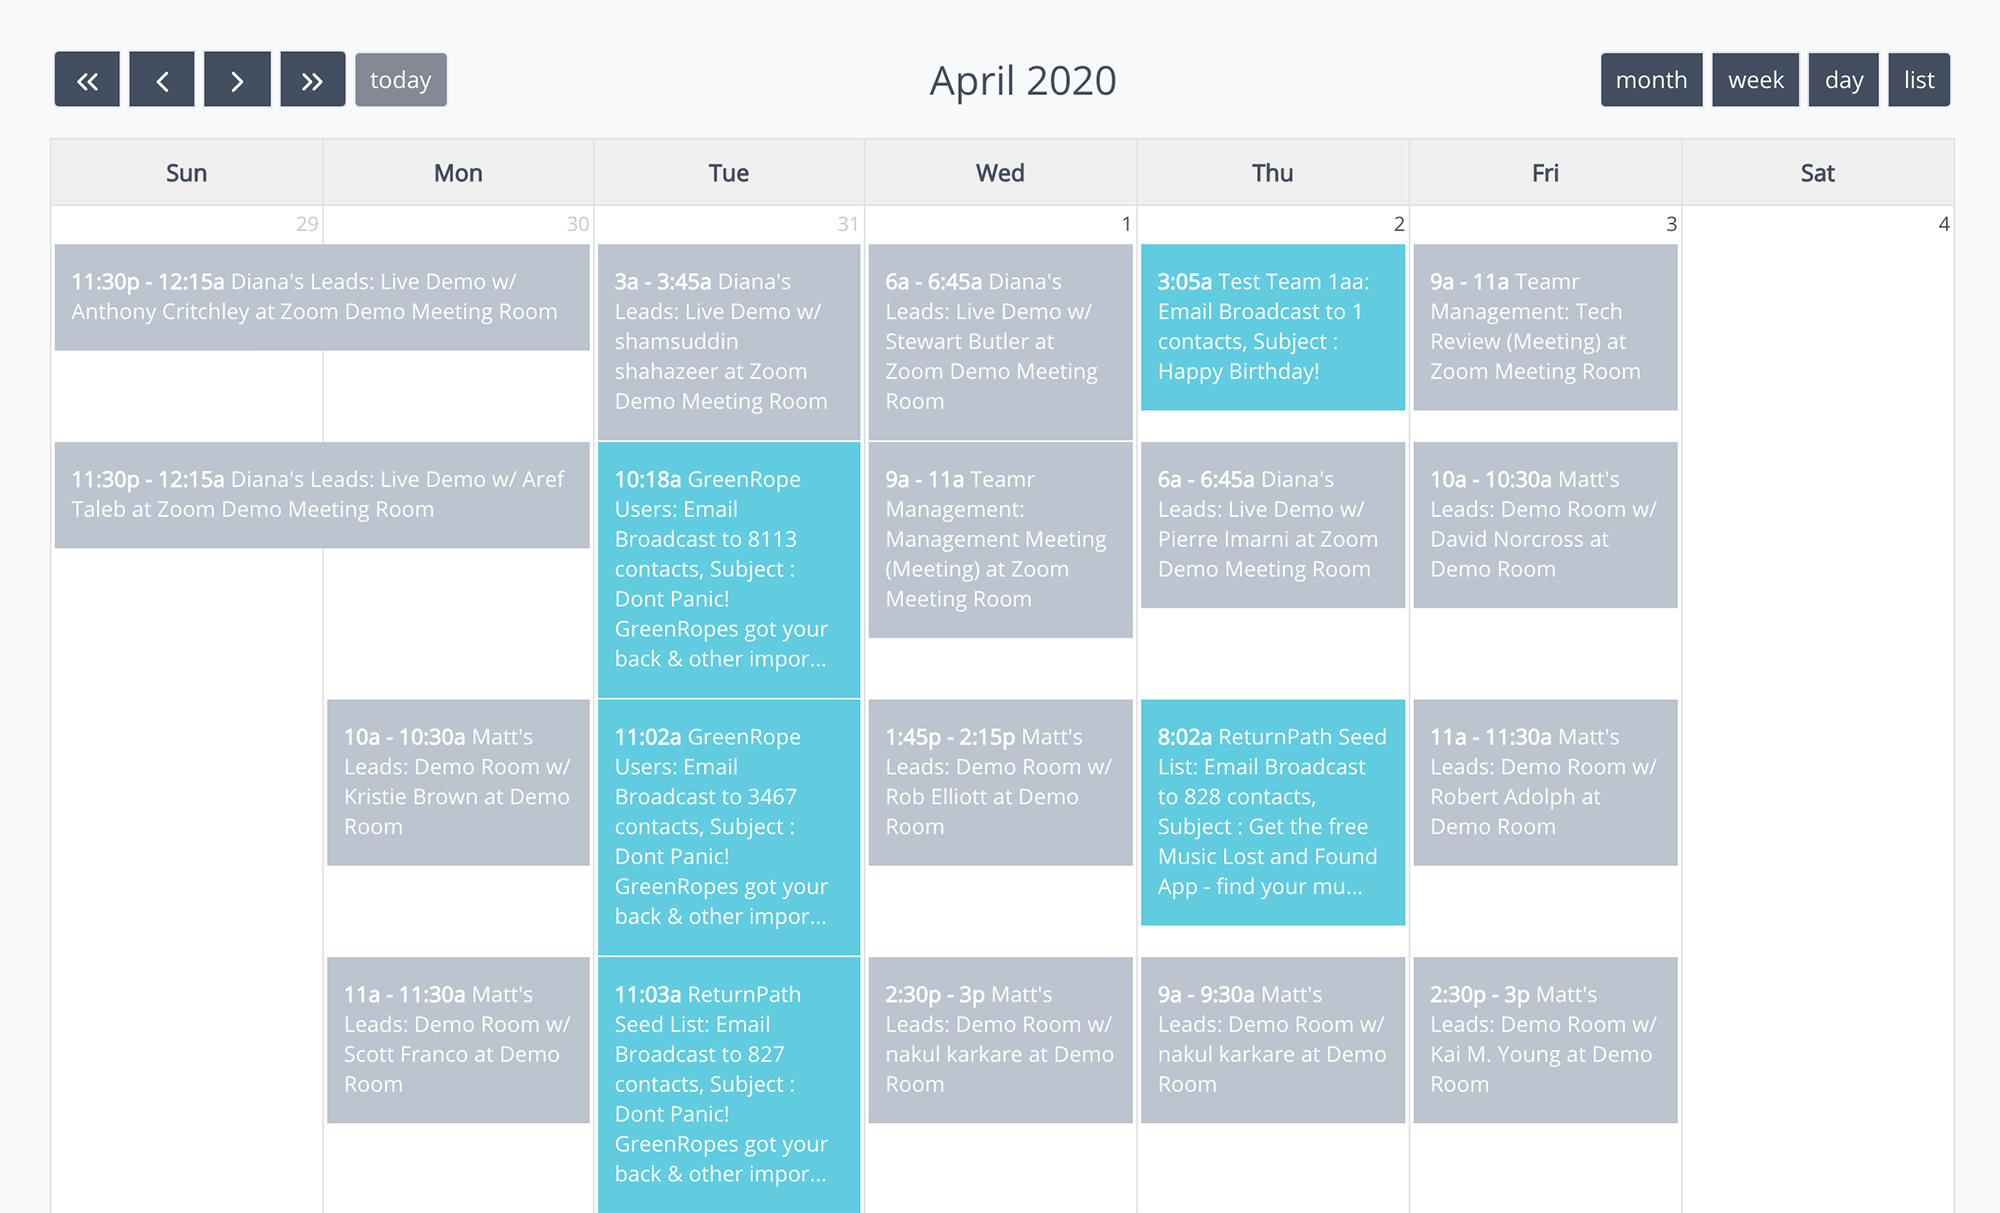This screenshot has width=2000, height=1213.
Task: Switch to the day view
Action: click(x=1844, y=79)
